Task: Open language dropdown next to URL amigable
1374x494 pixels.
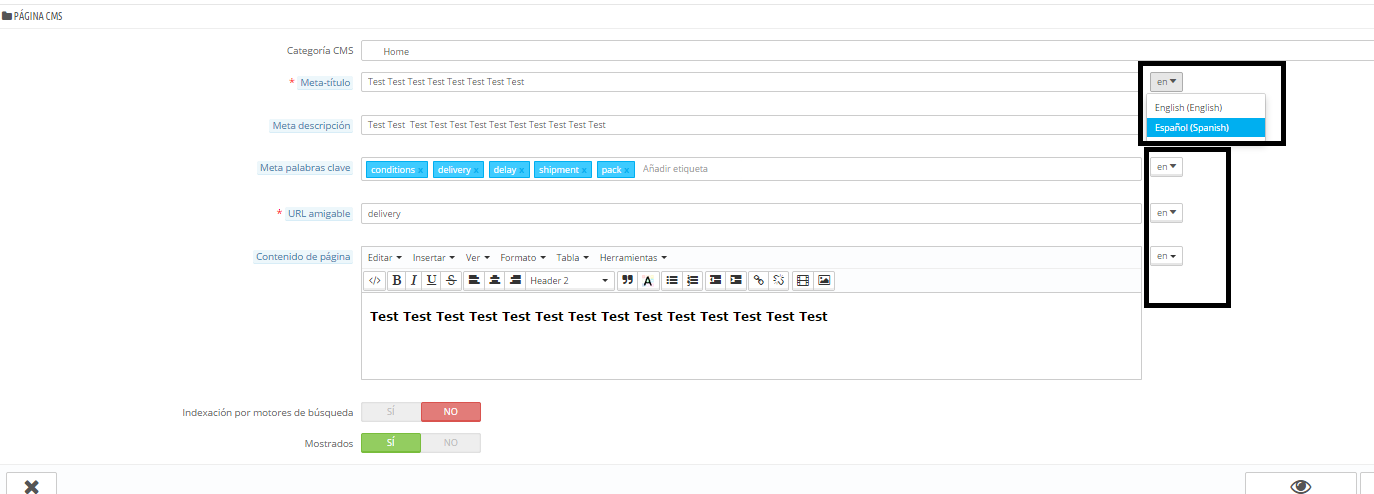Action: 1166,213
